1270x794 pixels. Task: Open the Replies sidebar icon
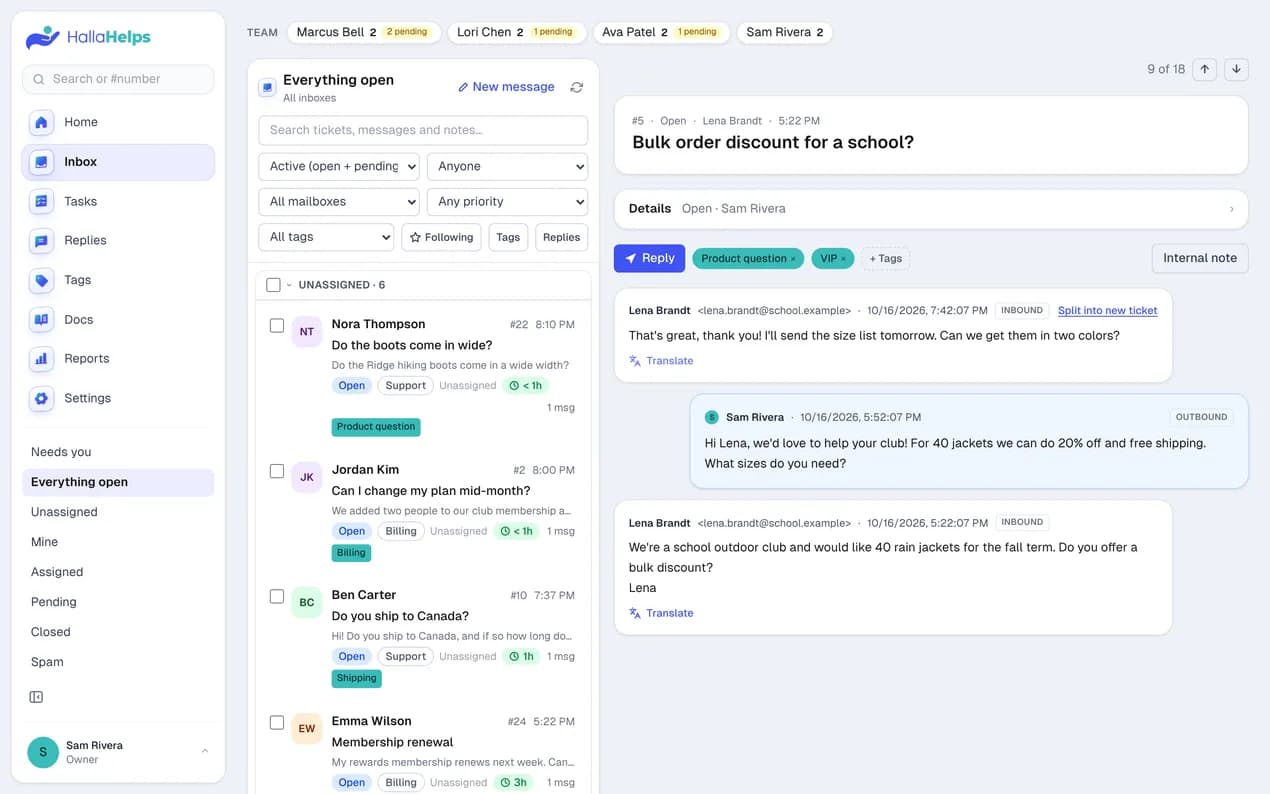click(x=41, y=240)
